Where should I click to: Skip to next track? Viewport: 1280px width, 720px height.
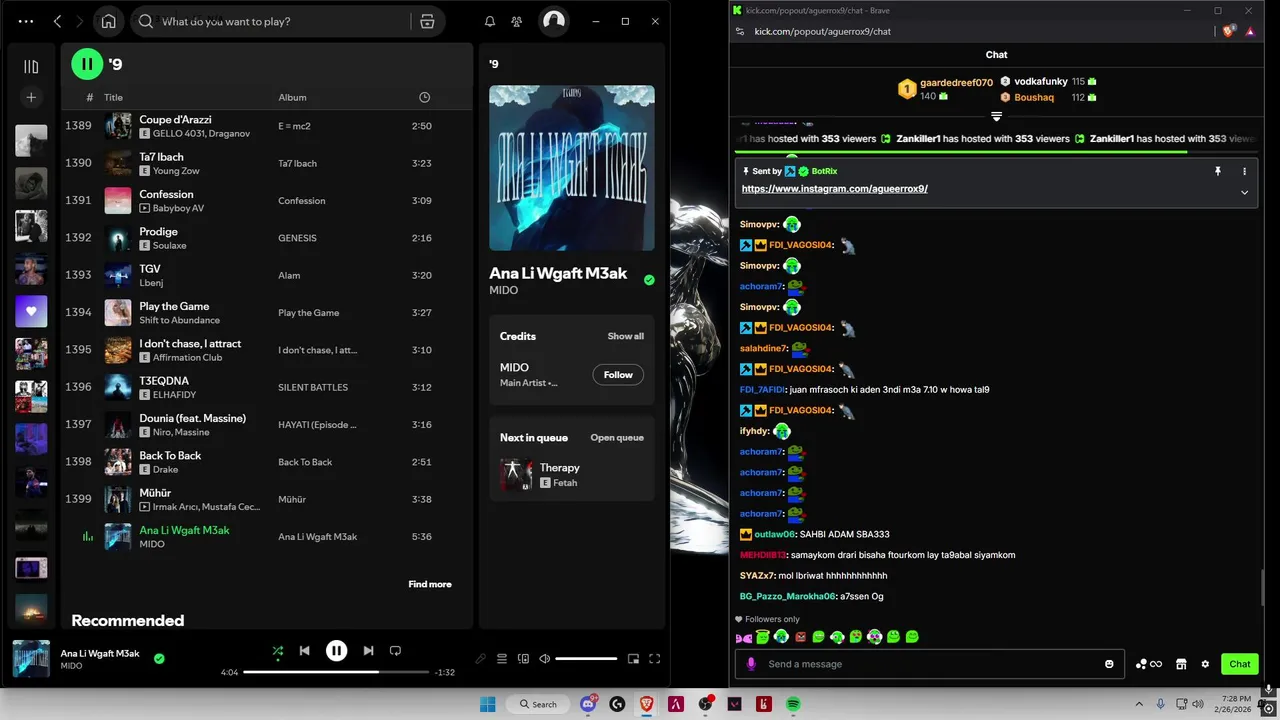click(x=368, y=651)
